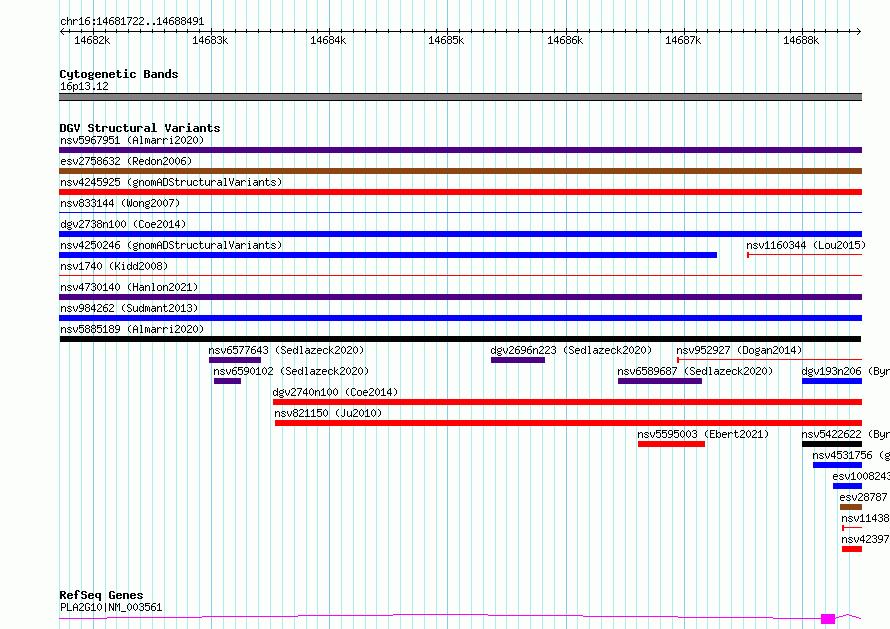This screenshot has width=890, height=629.
Task: Click the nsv4730140 (Hanlon2021) purple bar
Action: pos(460,297)
